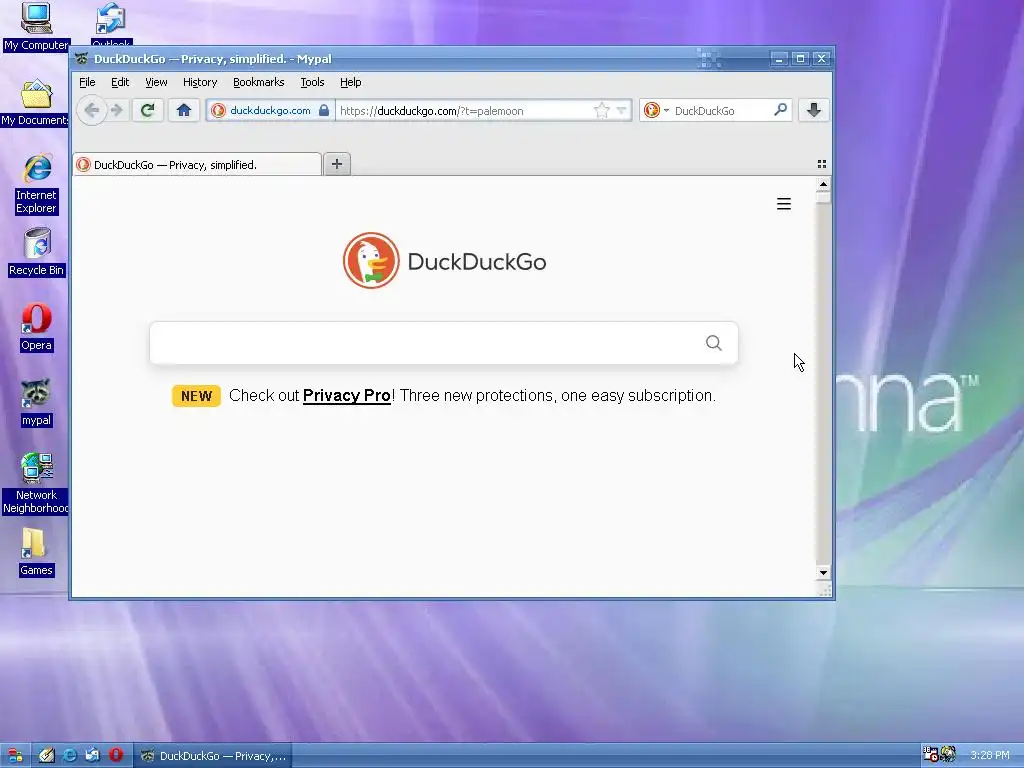Show all tabs with the grid icon
Screen dimensions: 1024x768
click(x=822, y=164)
